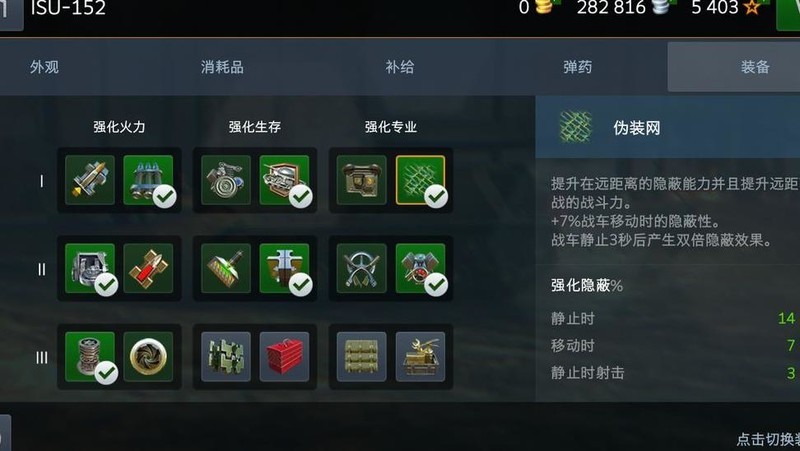Select the camouflage net equipment icon
Image resolution: width=800 pixels, height=451 pixels.
pyautogui.click(x=420, y=180)
